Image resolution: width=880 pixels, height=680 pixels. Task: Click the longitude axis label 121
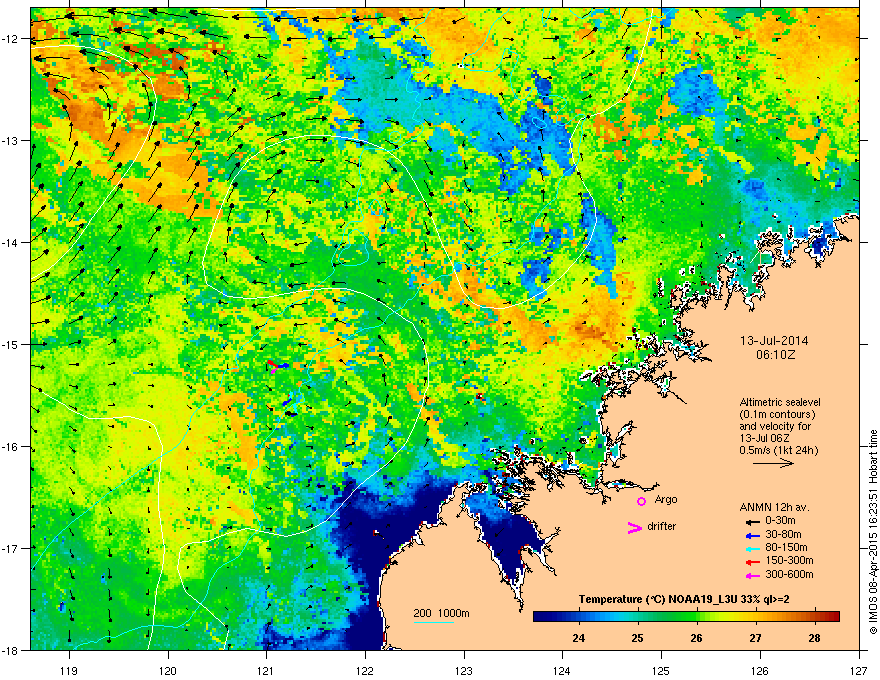tap(267, 670)
